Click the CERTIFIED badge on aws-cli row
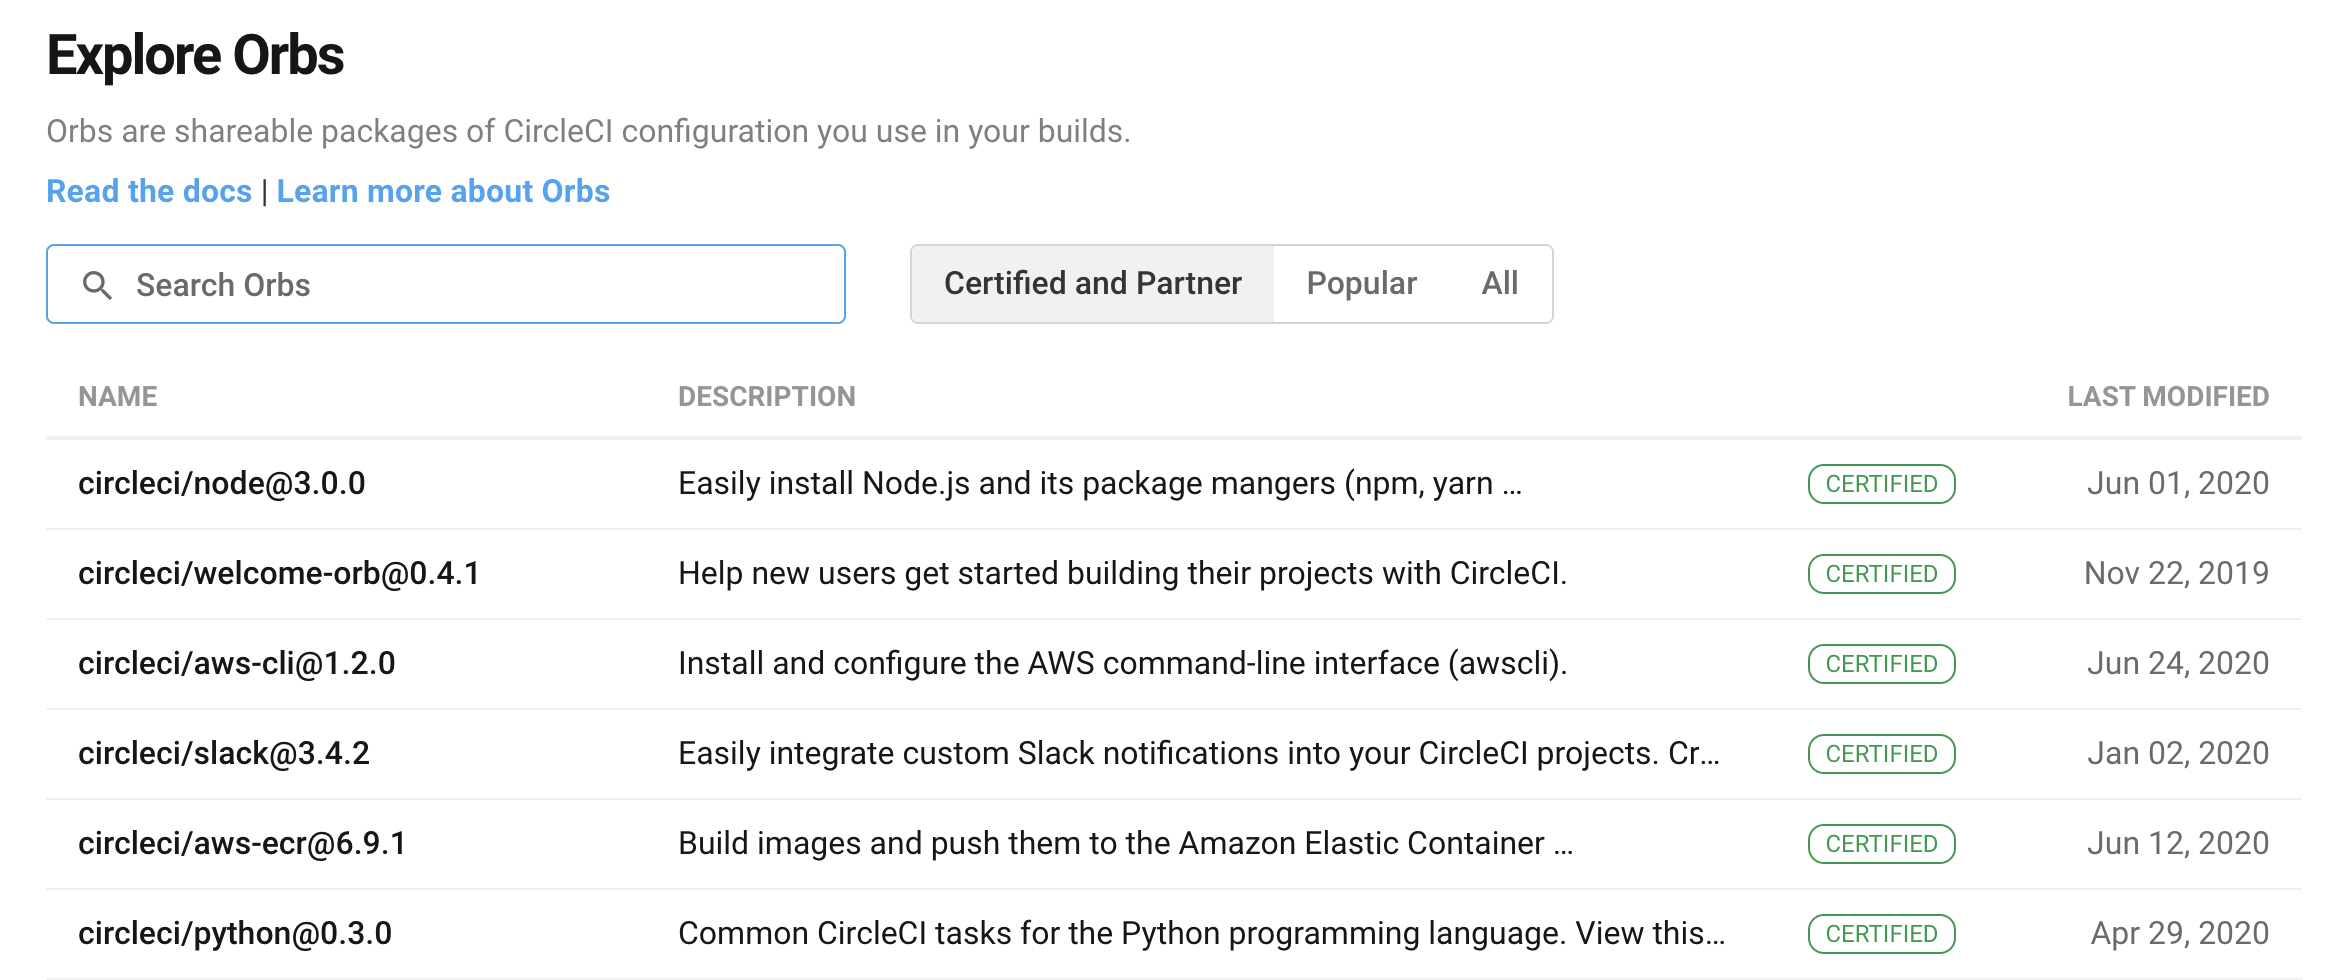Screen dimensions: 2326x980 coord(1881,664)
